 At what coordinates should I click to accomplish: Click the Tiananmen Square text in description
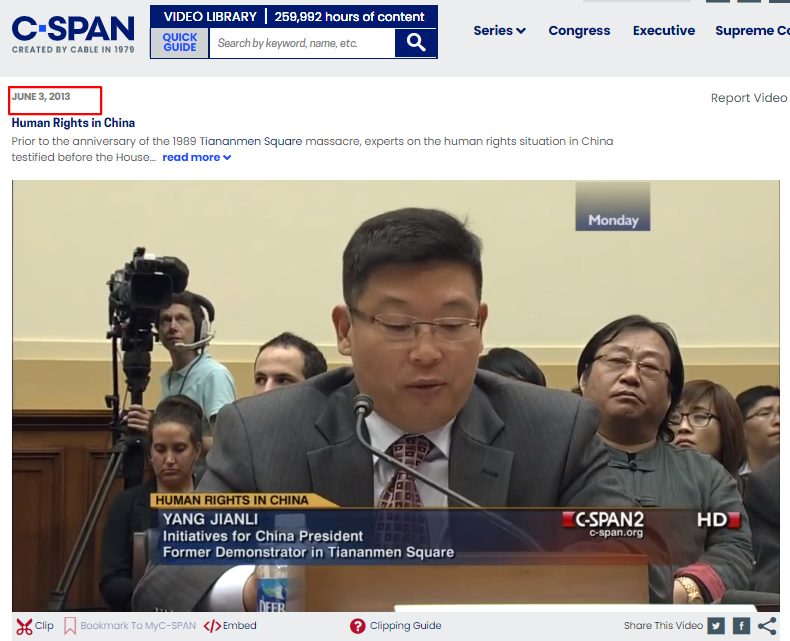click(251, 141)
